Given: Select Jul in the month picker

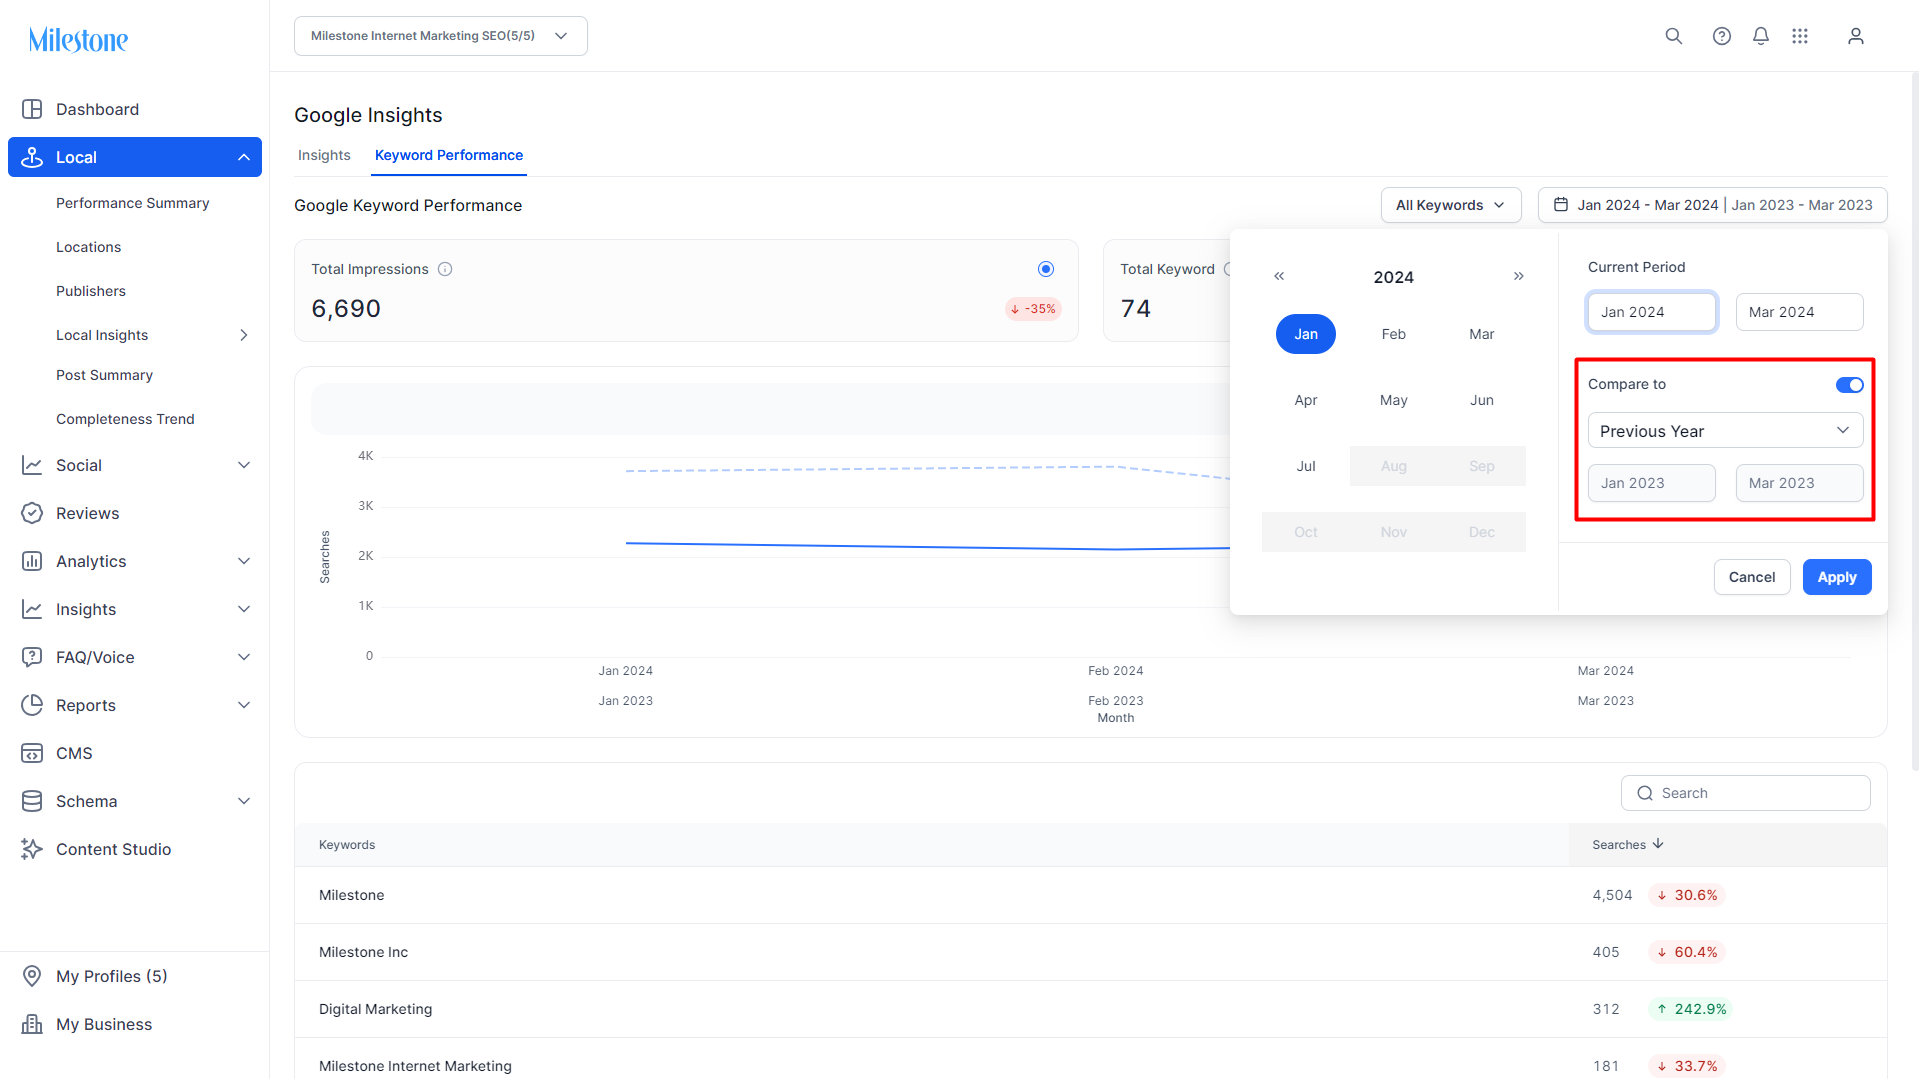Looking at the screenshot, I should [1306, 466].
